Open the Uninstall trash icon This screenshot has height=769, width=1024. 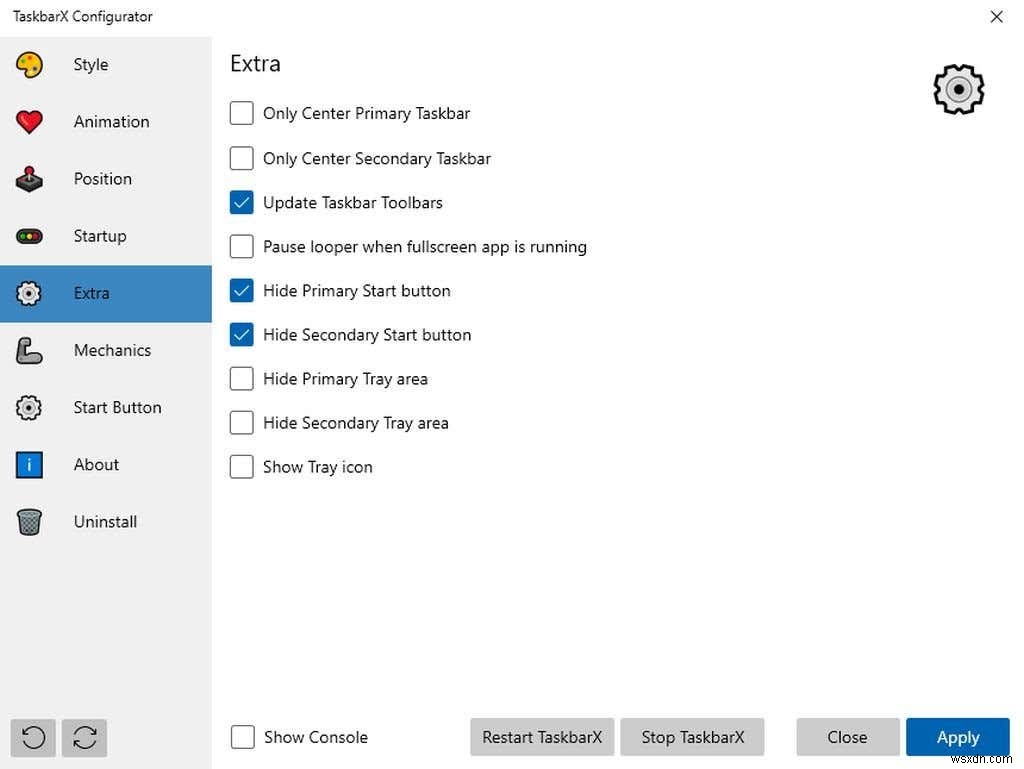[x=29, y=521]
